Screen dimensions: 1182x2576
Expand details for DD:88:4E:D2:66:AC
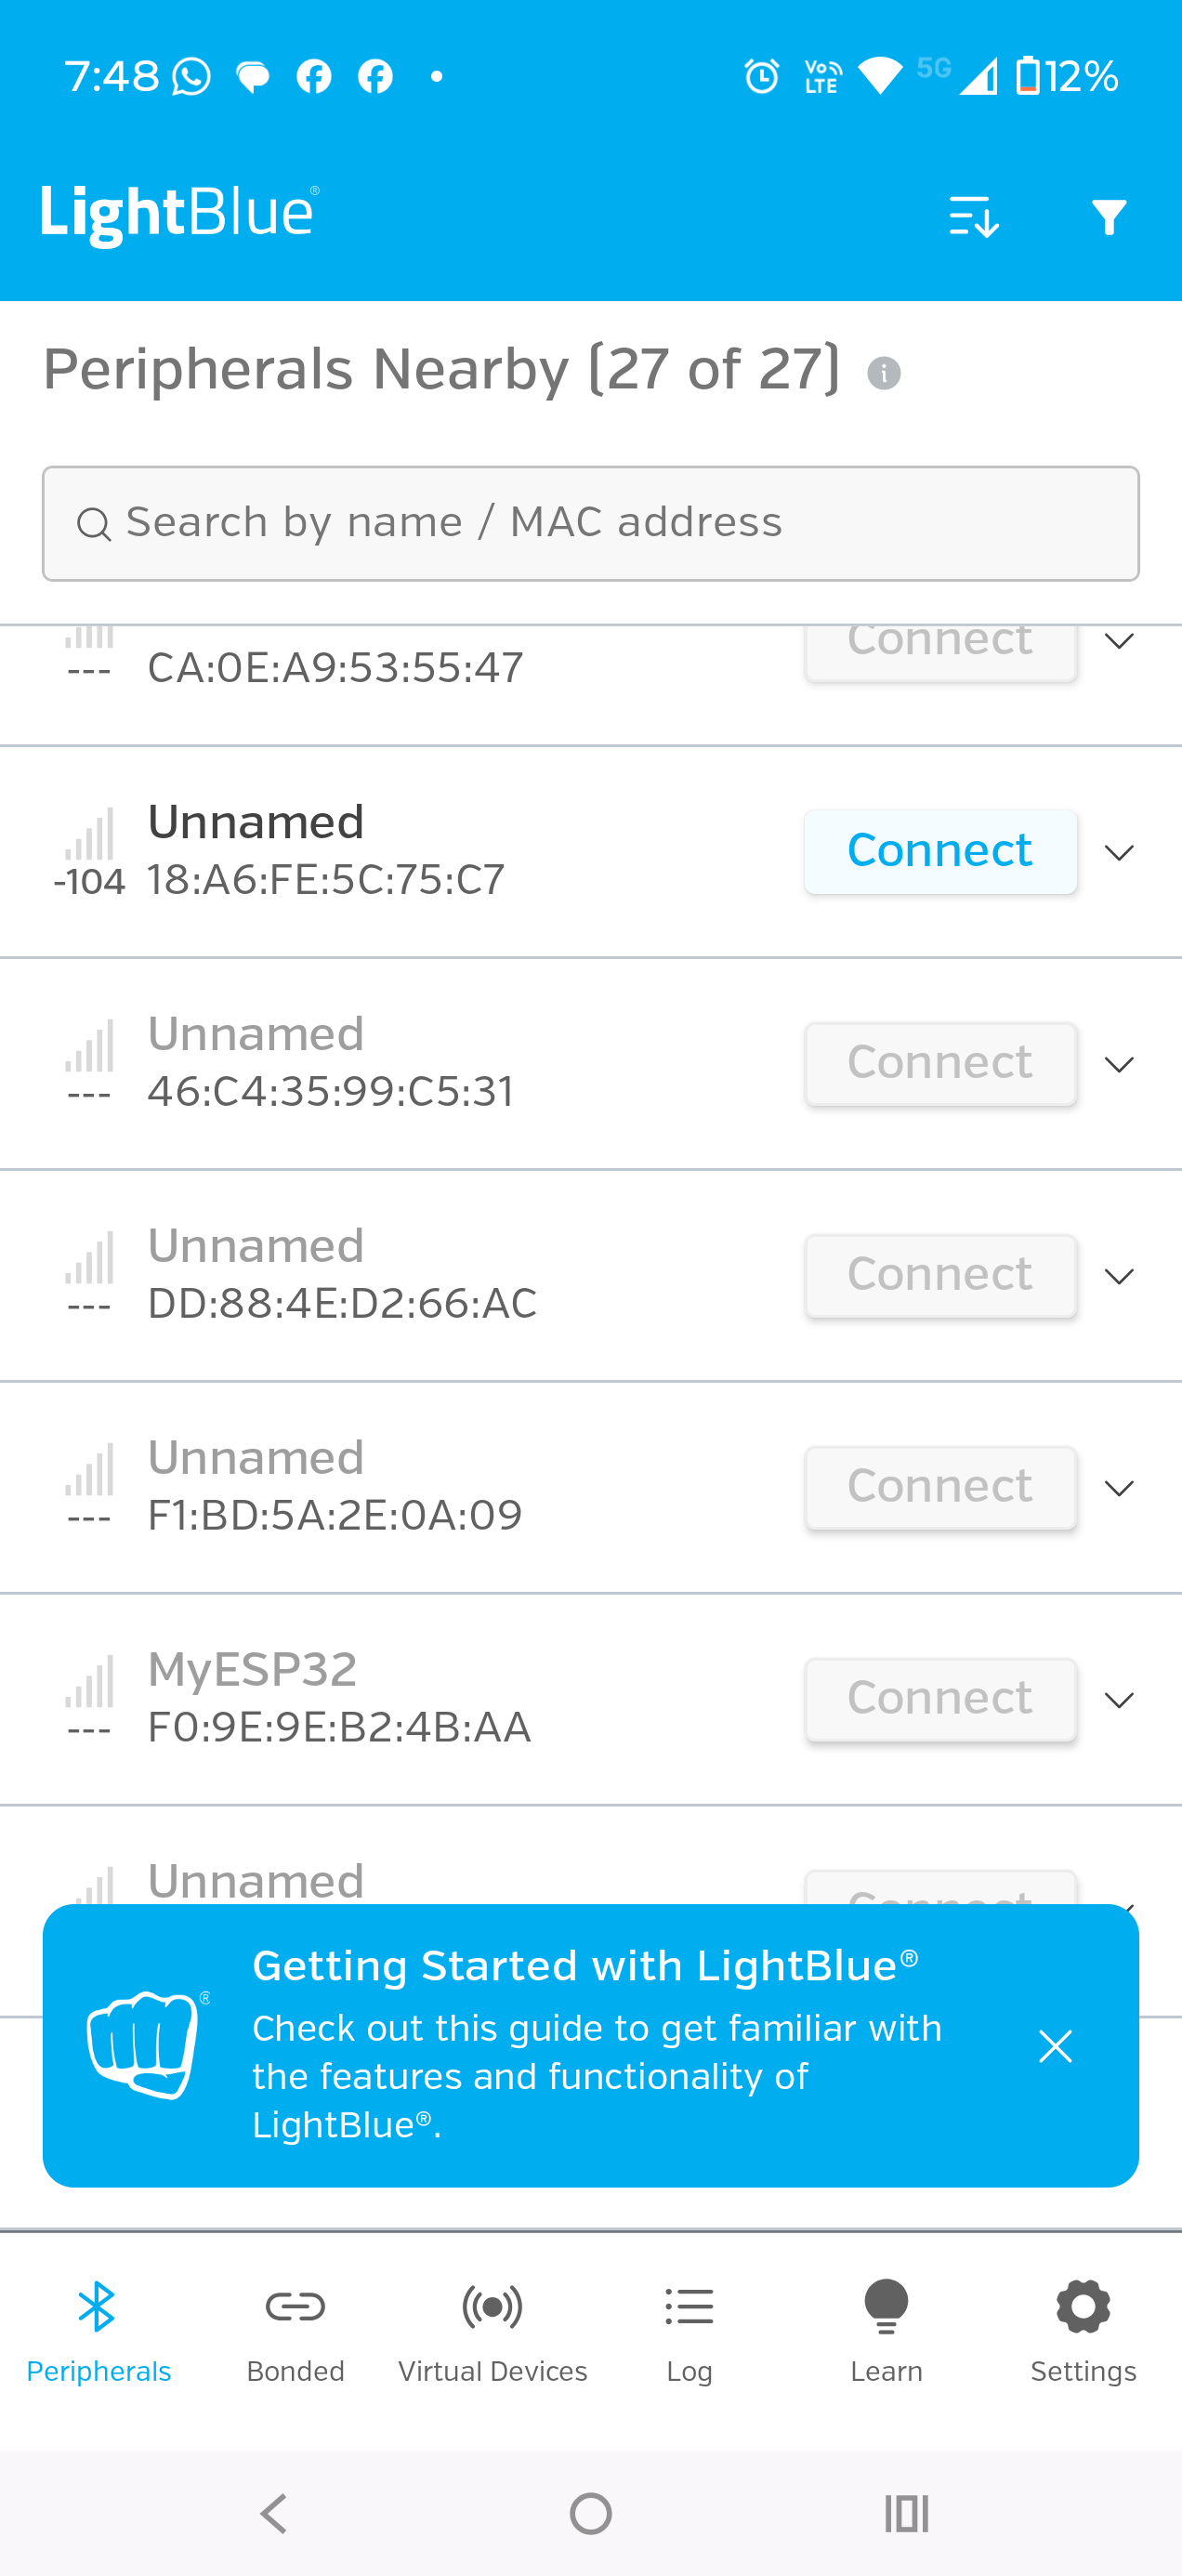coord(1119,1276)
